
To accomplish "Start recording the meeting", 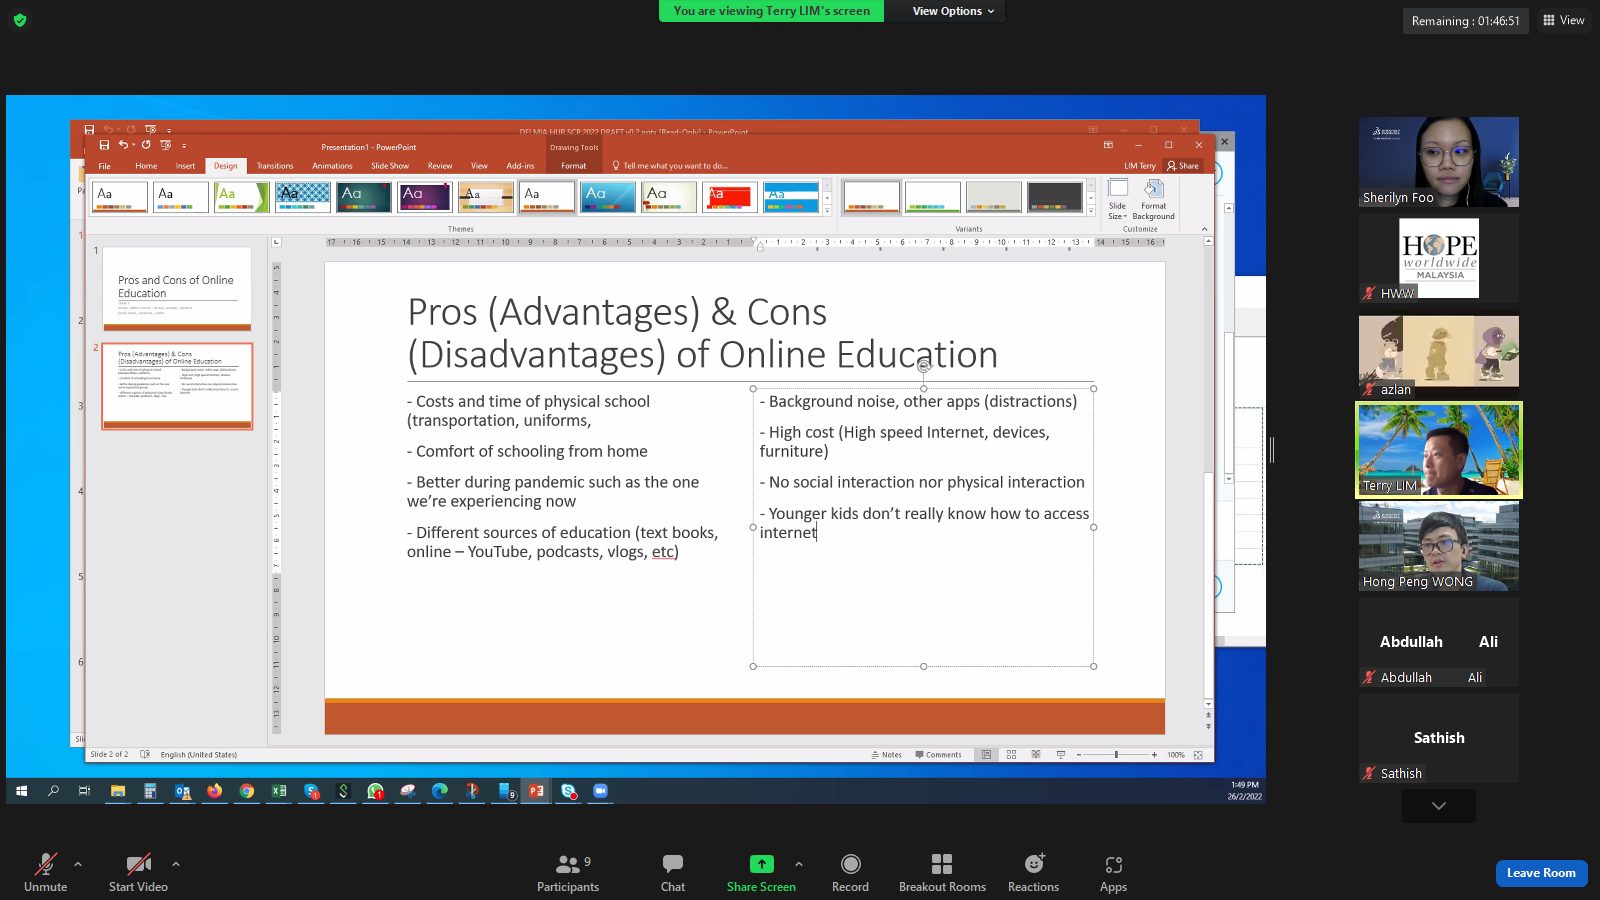I will pyautogui.click(x=850, y=872).
